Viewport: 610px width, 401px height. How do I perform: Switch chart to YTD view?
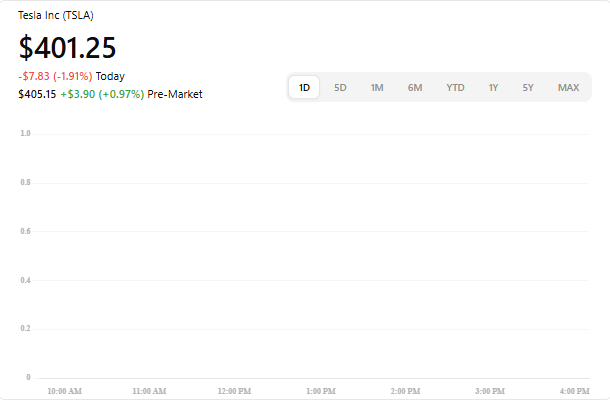455,88
